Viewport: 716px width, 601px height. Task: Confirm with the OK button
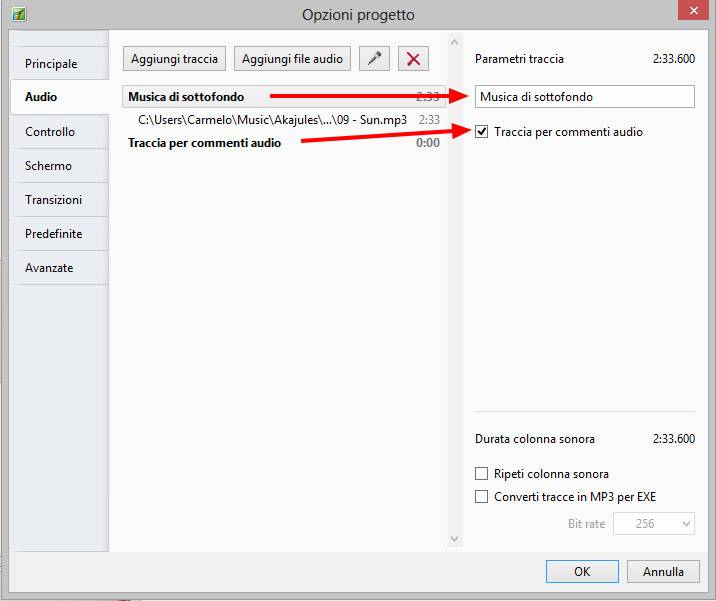582,572
